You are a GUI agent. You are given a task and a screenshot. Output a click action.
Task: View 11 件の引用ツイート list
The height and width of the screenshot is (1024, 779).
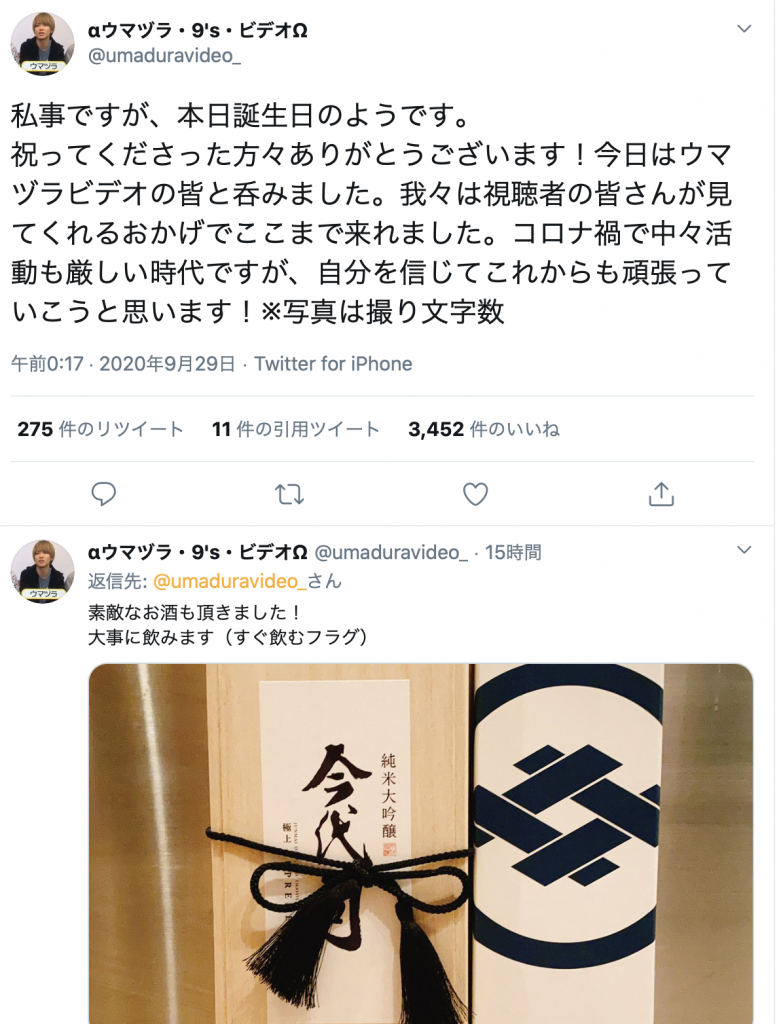[x=295, y=429]
